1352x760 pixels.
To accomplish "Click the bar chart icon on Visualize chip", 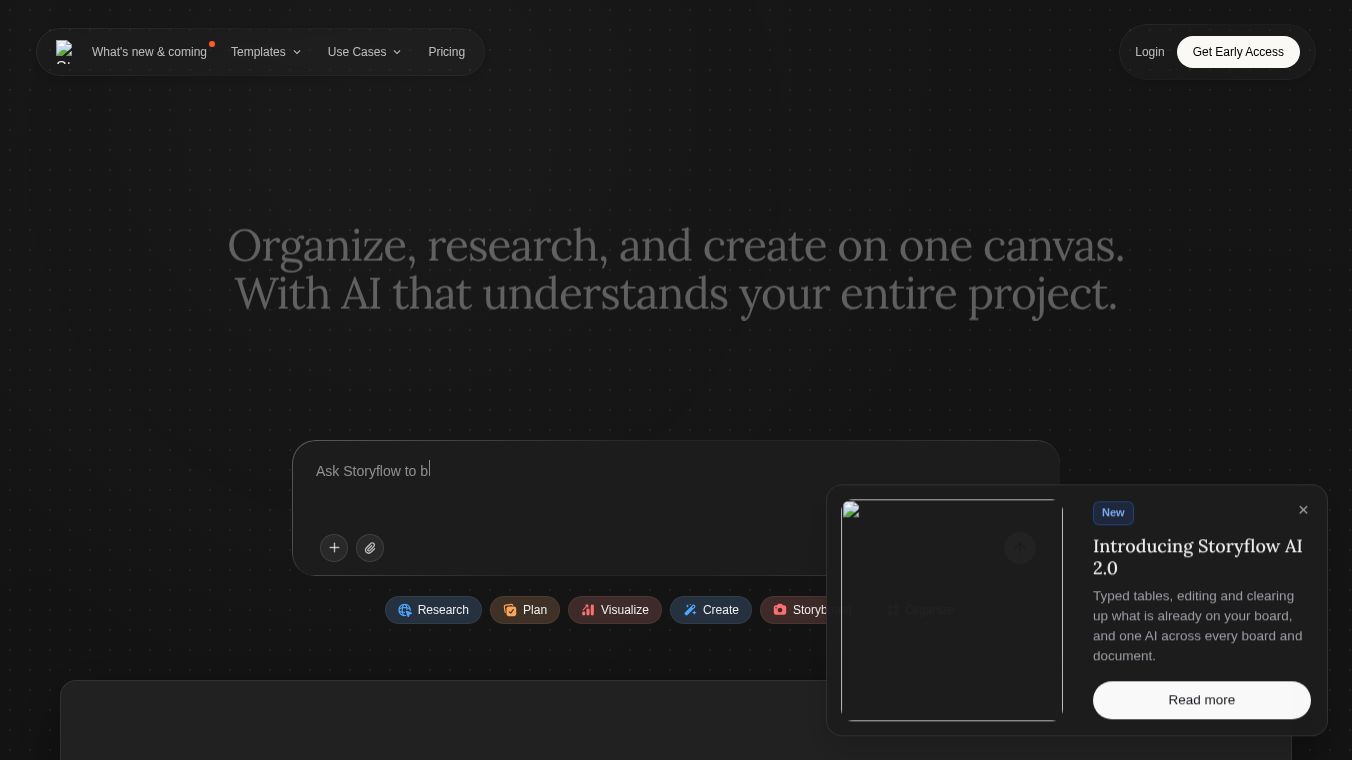I will (588, 610).
